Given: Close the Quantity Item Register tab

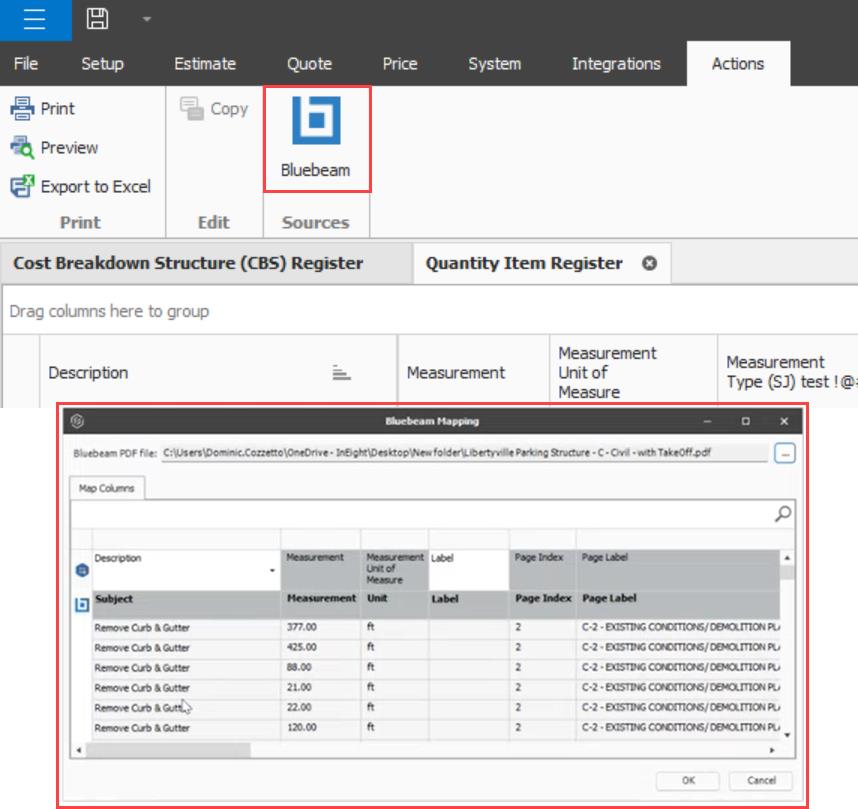Looking at the screenshot, I should 649,264.
